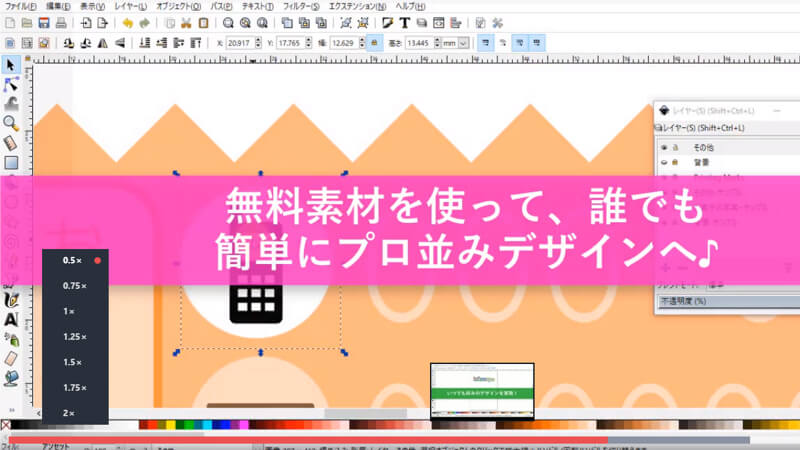Open the オブジェクト menu
This screenshot has height=450, width=800.
(178, 6)
